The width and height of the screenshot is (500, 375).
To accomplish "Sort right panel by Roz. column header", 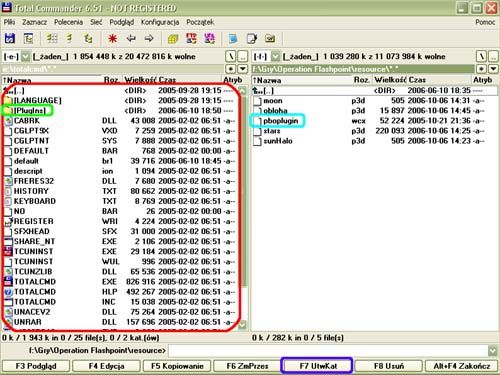I will (362, 80).
